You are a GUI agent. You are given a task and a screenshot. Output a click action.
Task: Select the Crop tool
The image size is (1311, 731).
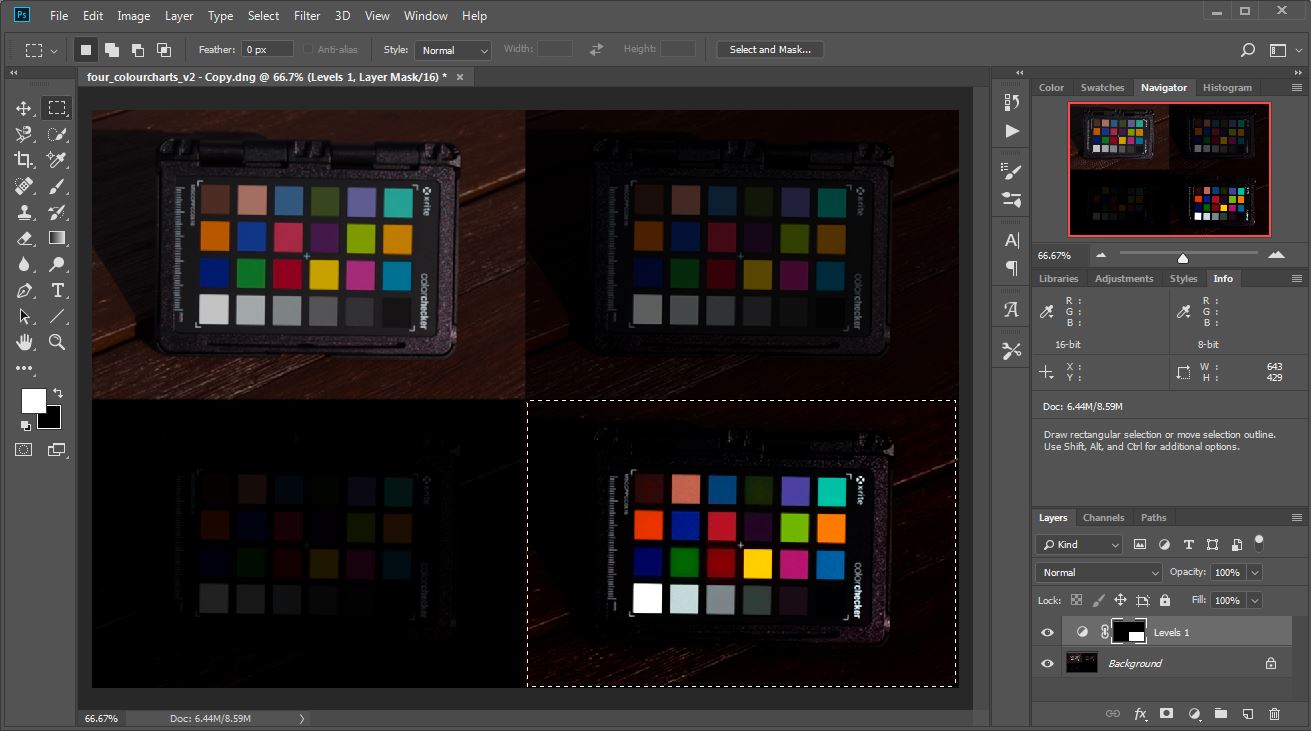(25, 160)
